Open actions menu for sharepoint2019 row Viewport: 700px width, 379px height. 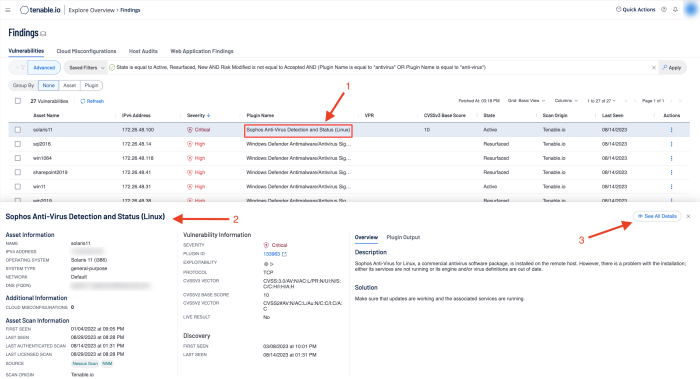(x=671, y=172)
